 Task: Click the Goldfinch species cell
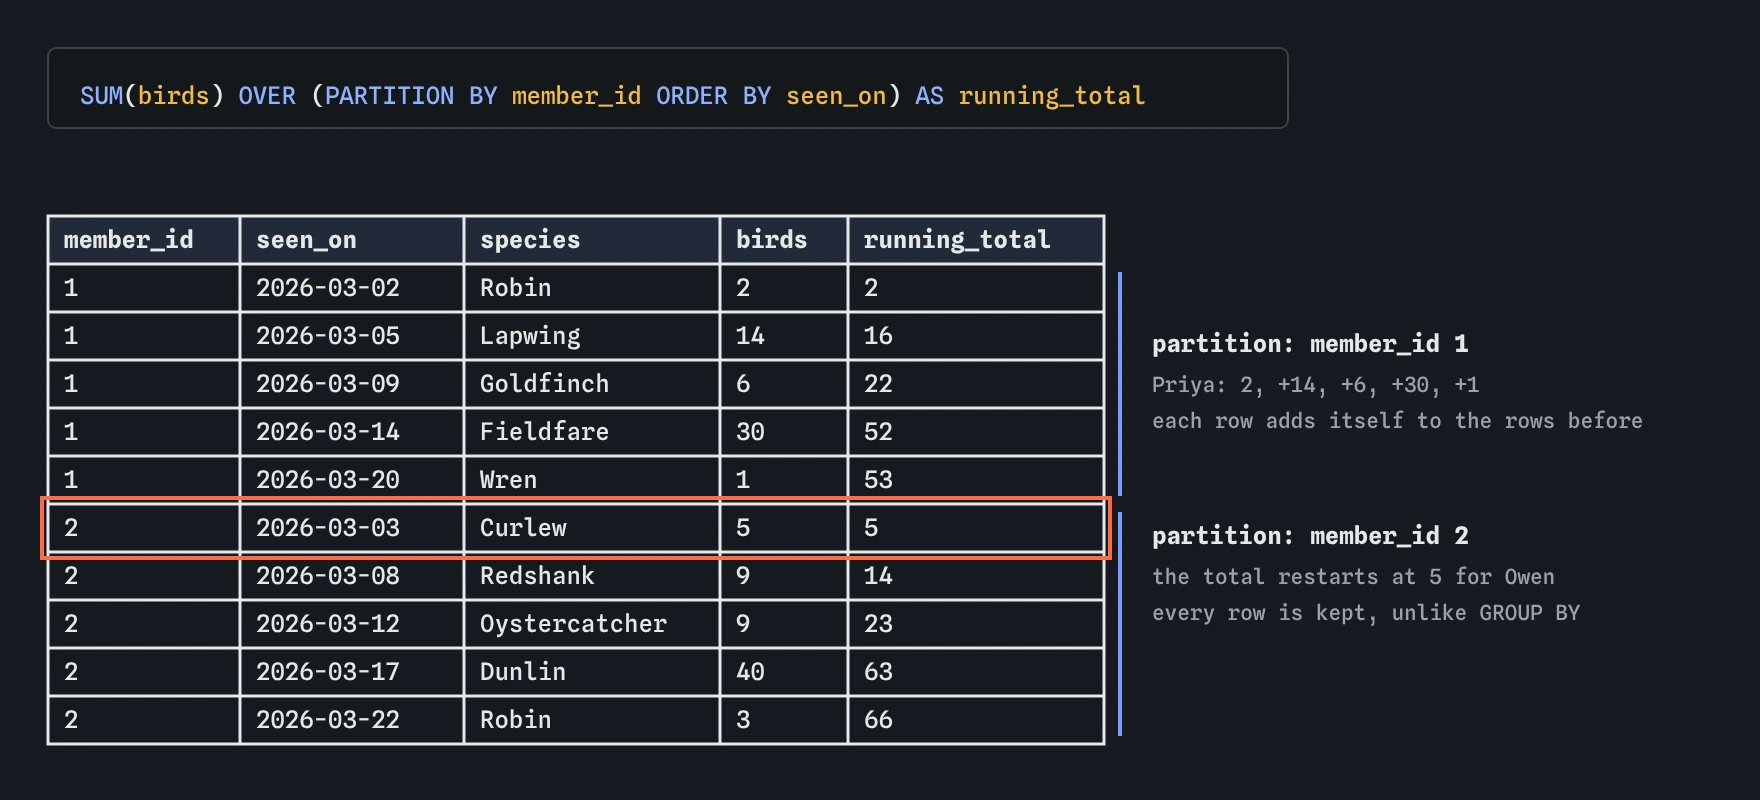click(x=592, y=384)
